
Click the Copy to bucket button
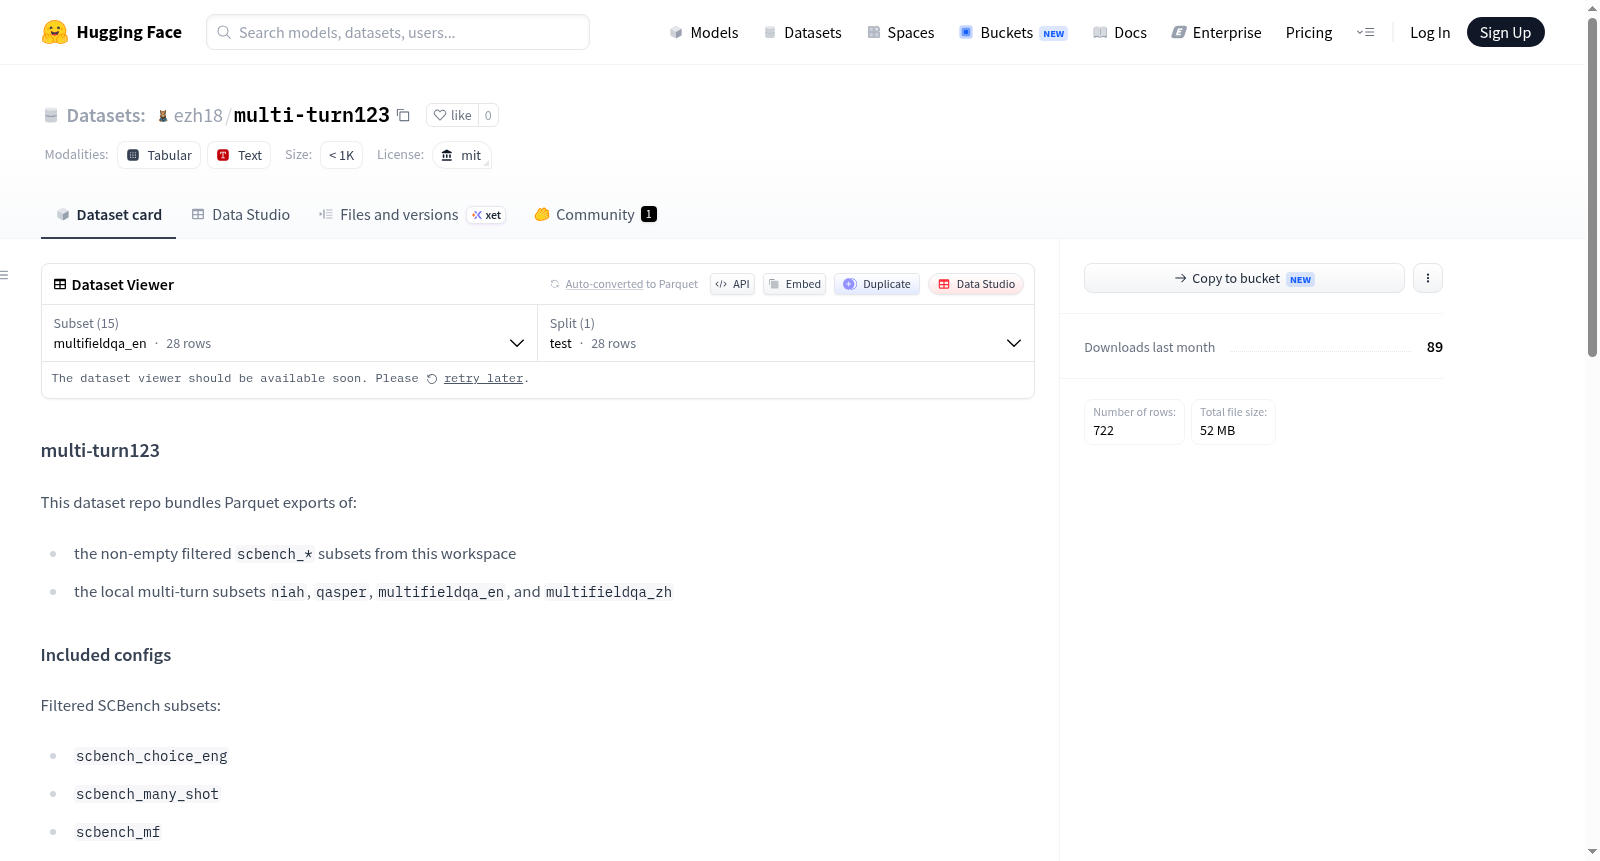[1244, 278]
